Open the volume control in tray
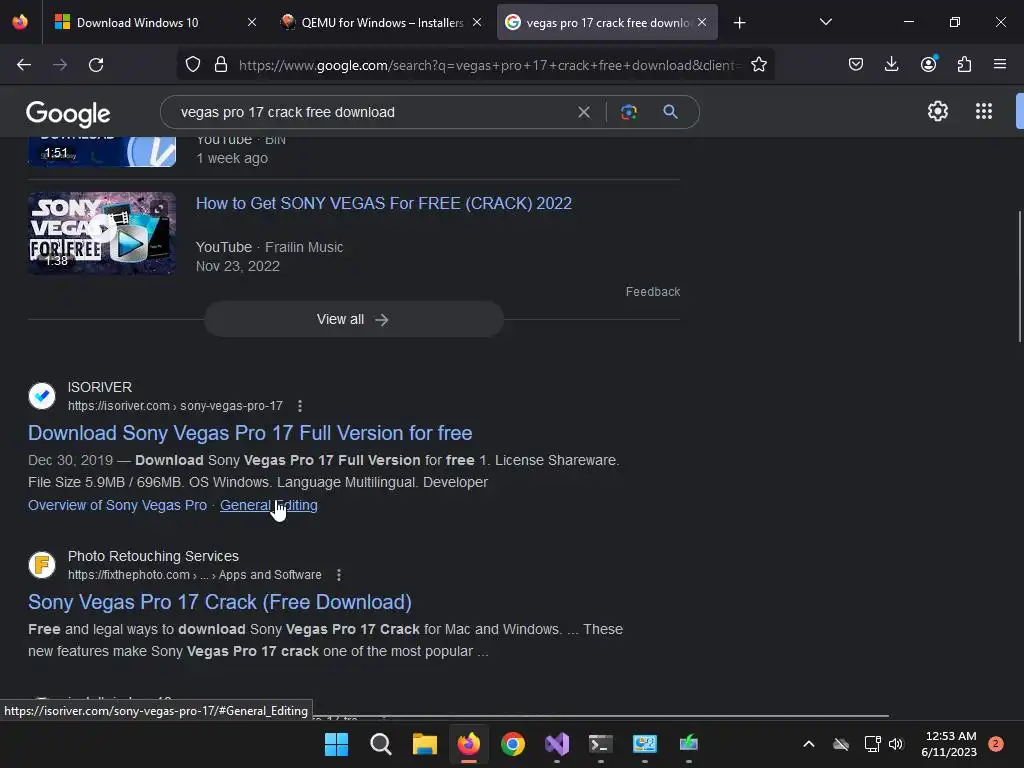 tap(896, 744)
